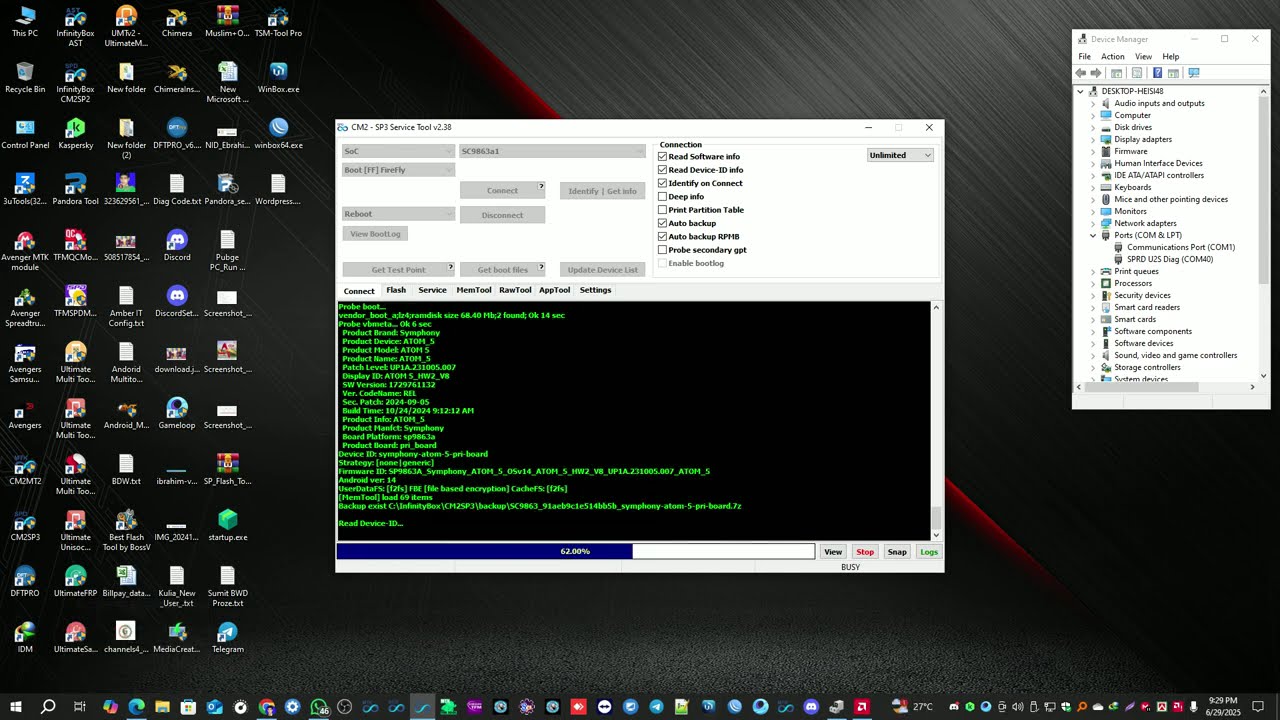Click the red Stop button
Viewport: 1280px width, 720px height.
pos(865,552)
